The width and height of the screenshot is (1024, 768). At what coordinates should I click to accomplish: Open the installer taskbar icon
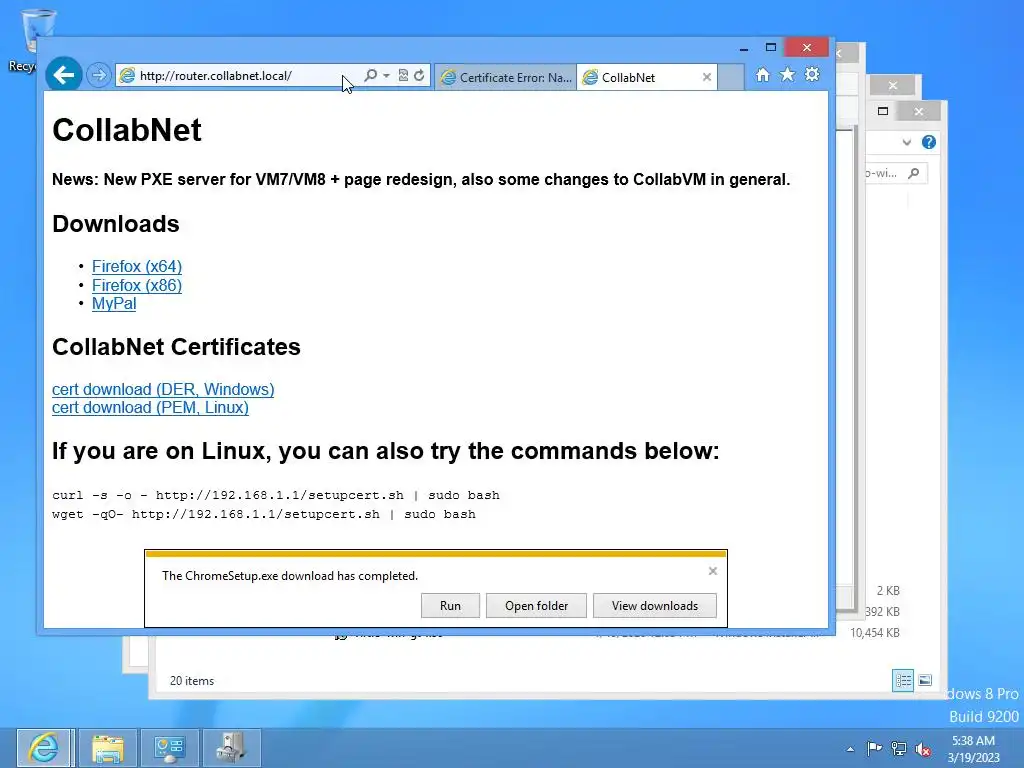click(x=232, y=748)
